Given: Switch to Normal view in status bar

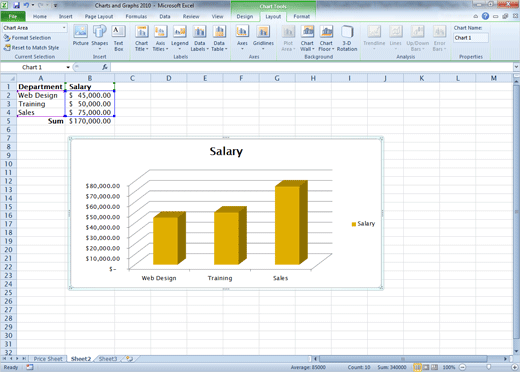Looking at the screenshot, I should 417,367.
